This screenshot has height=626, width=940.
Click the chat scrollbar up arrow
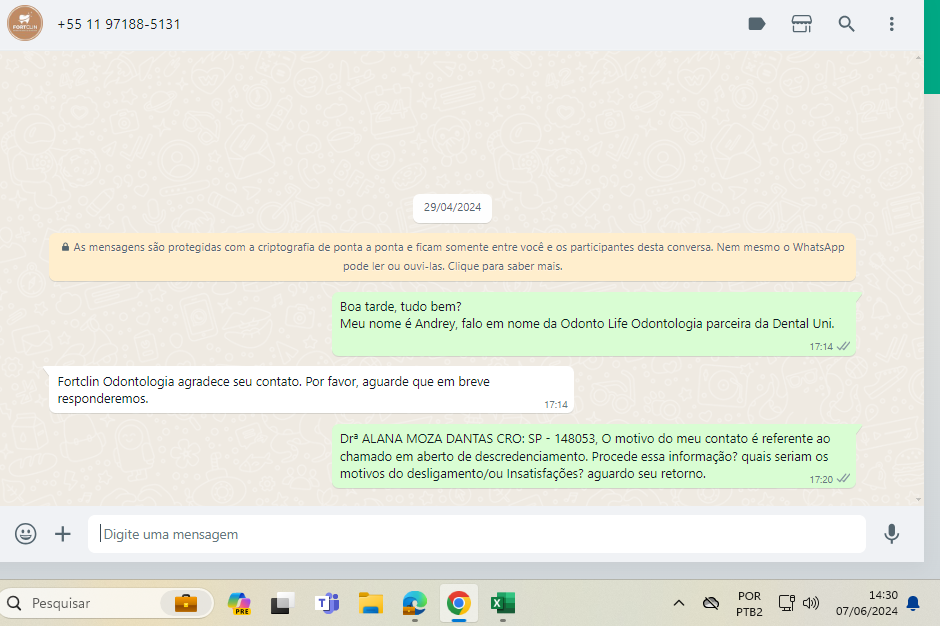(x=918, y=58)
